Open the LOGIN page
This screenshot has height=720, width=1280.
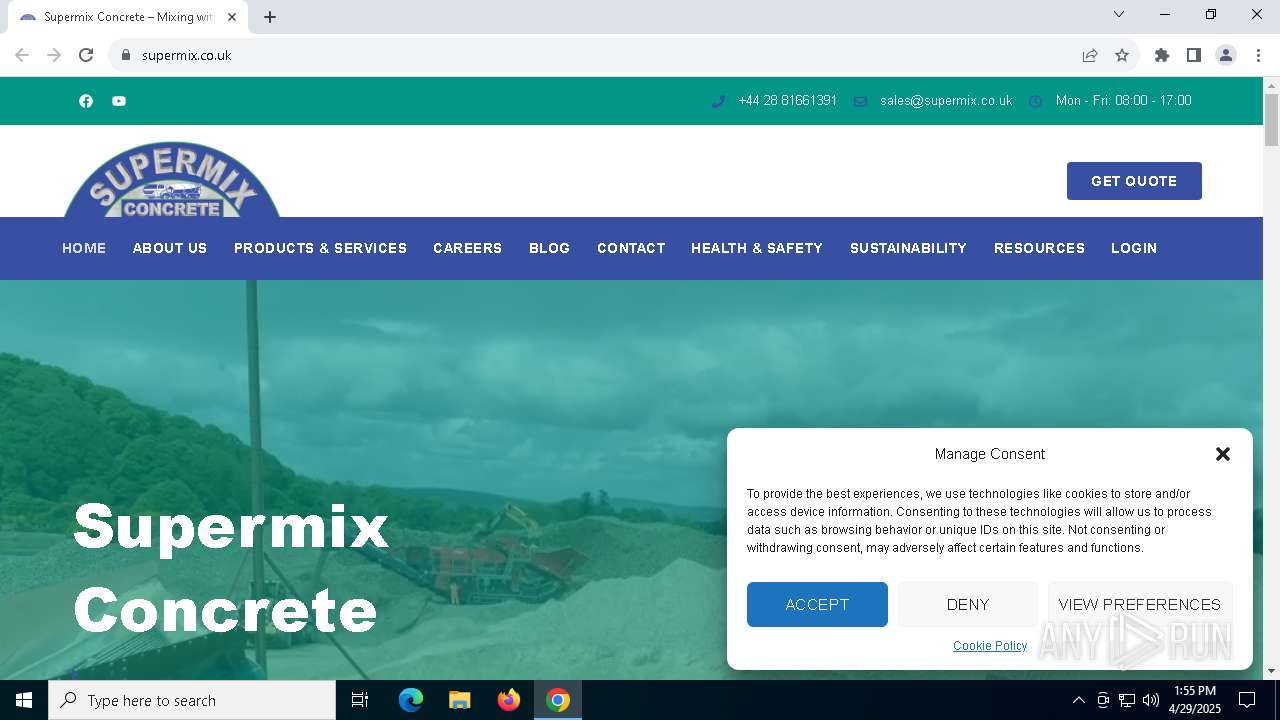(x=1134, y=248)
